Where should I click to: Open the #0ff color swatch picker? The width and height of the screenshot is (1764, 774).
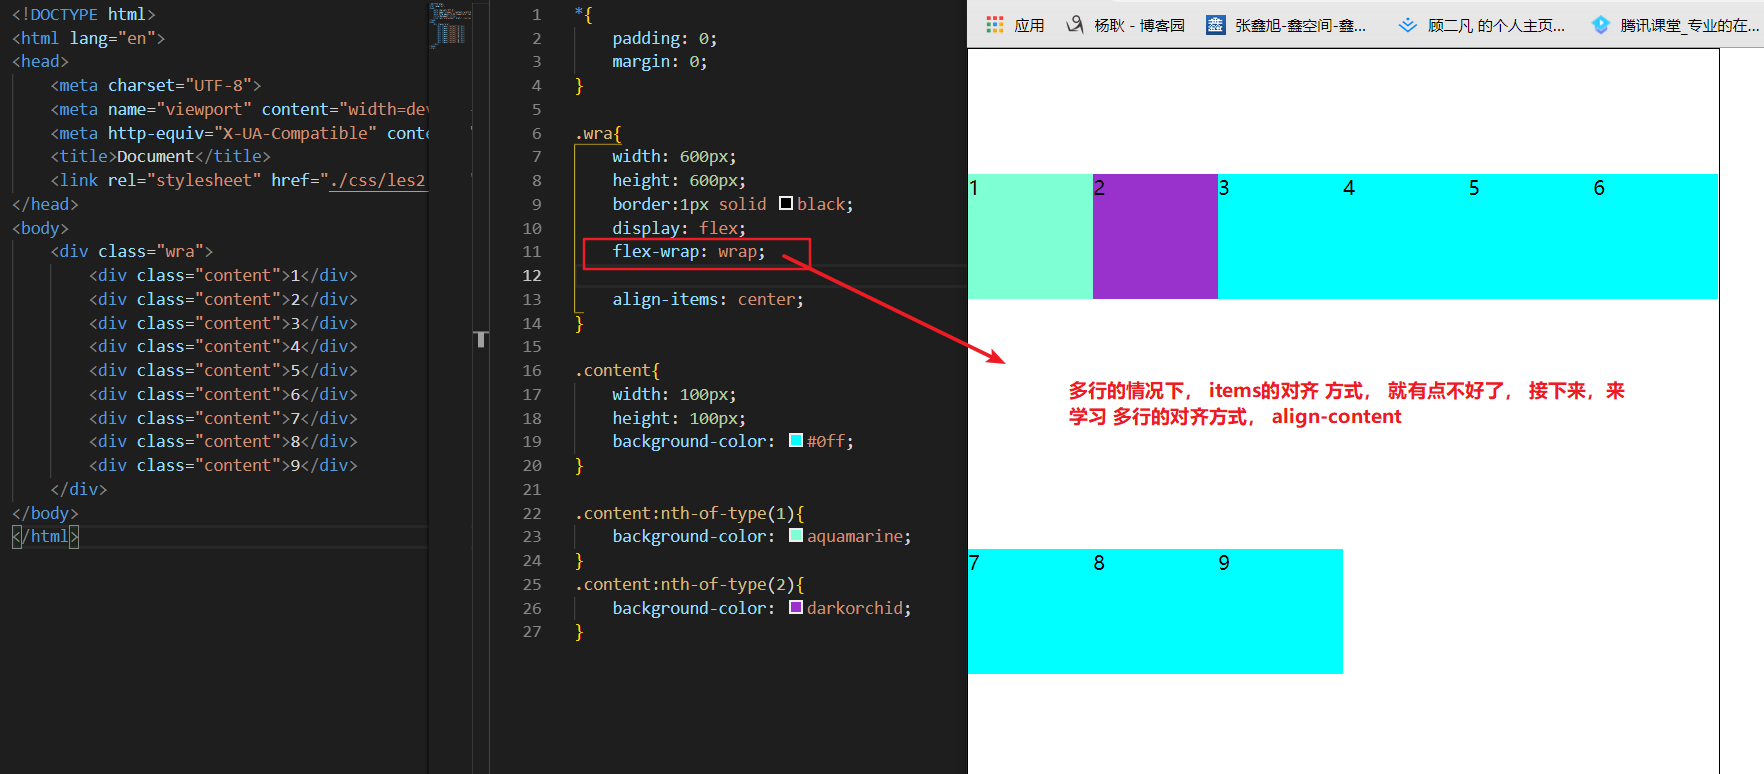(796, 441)
